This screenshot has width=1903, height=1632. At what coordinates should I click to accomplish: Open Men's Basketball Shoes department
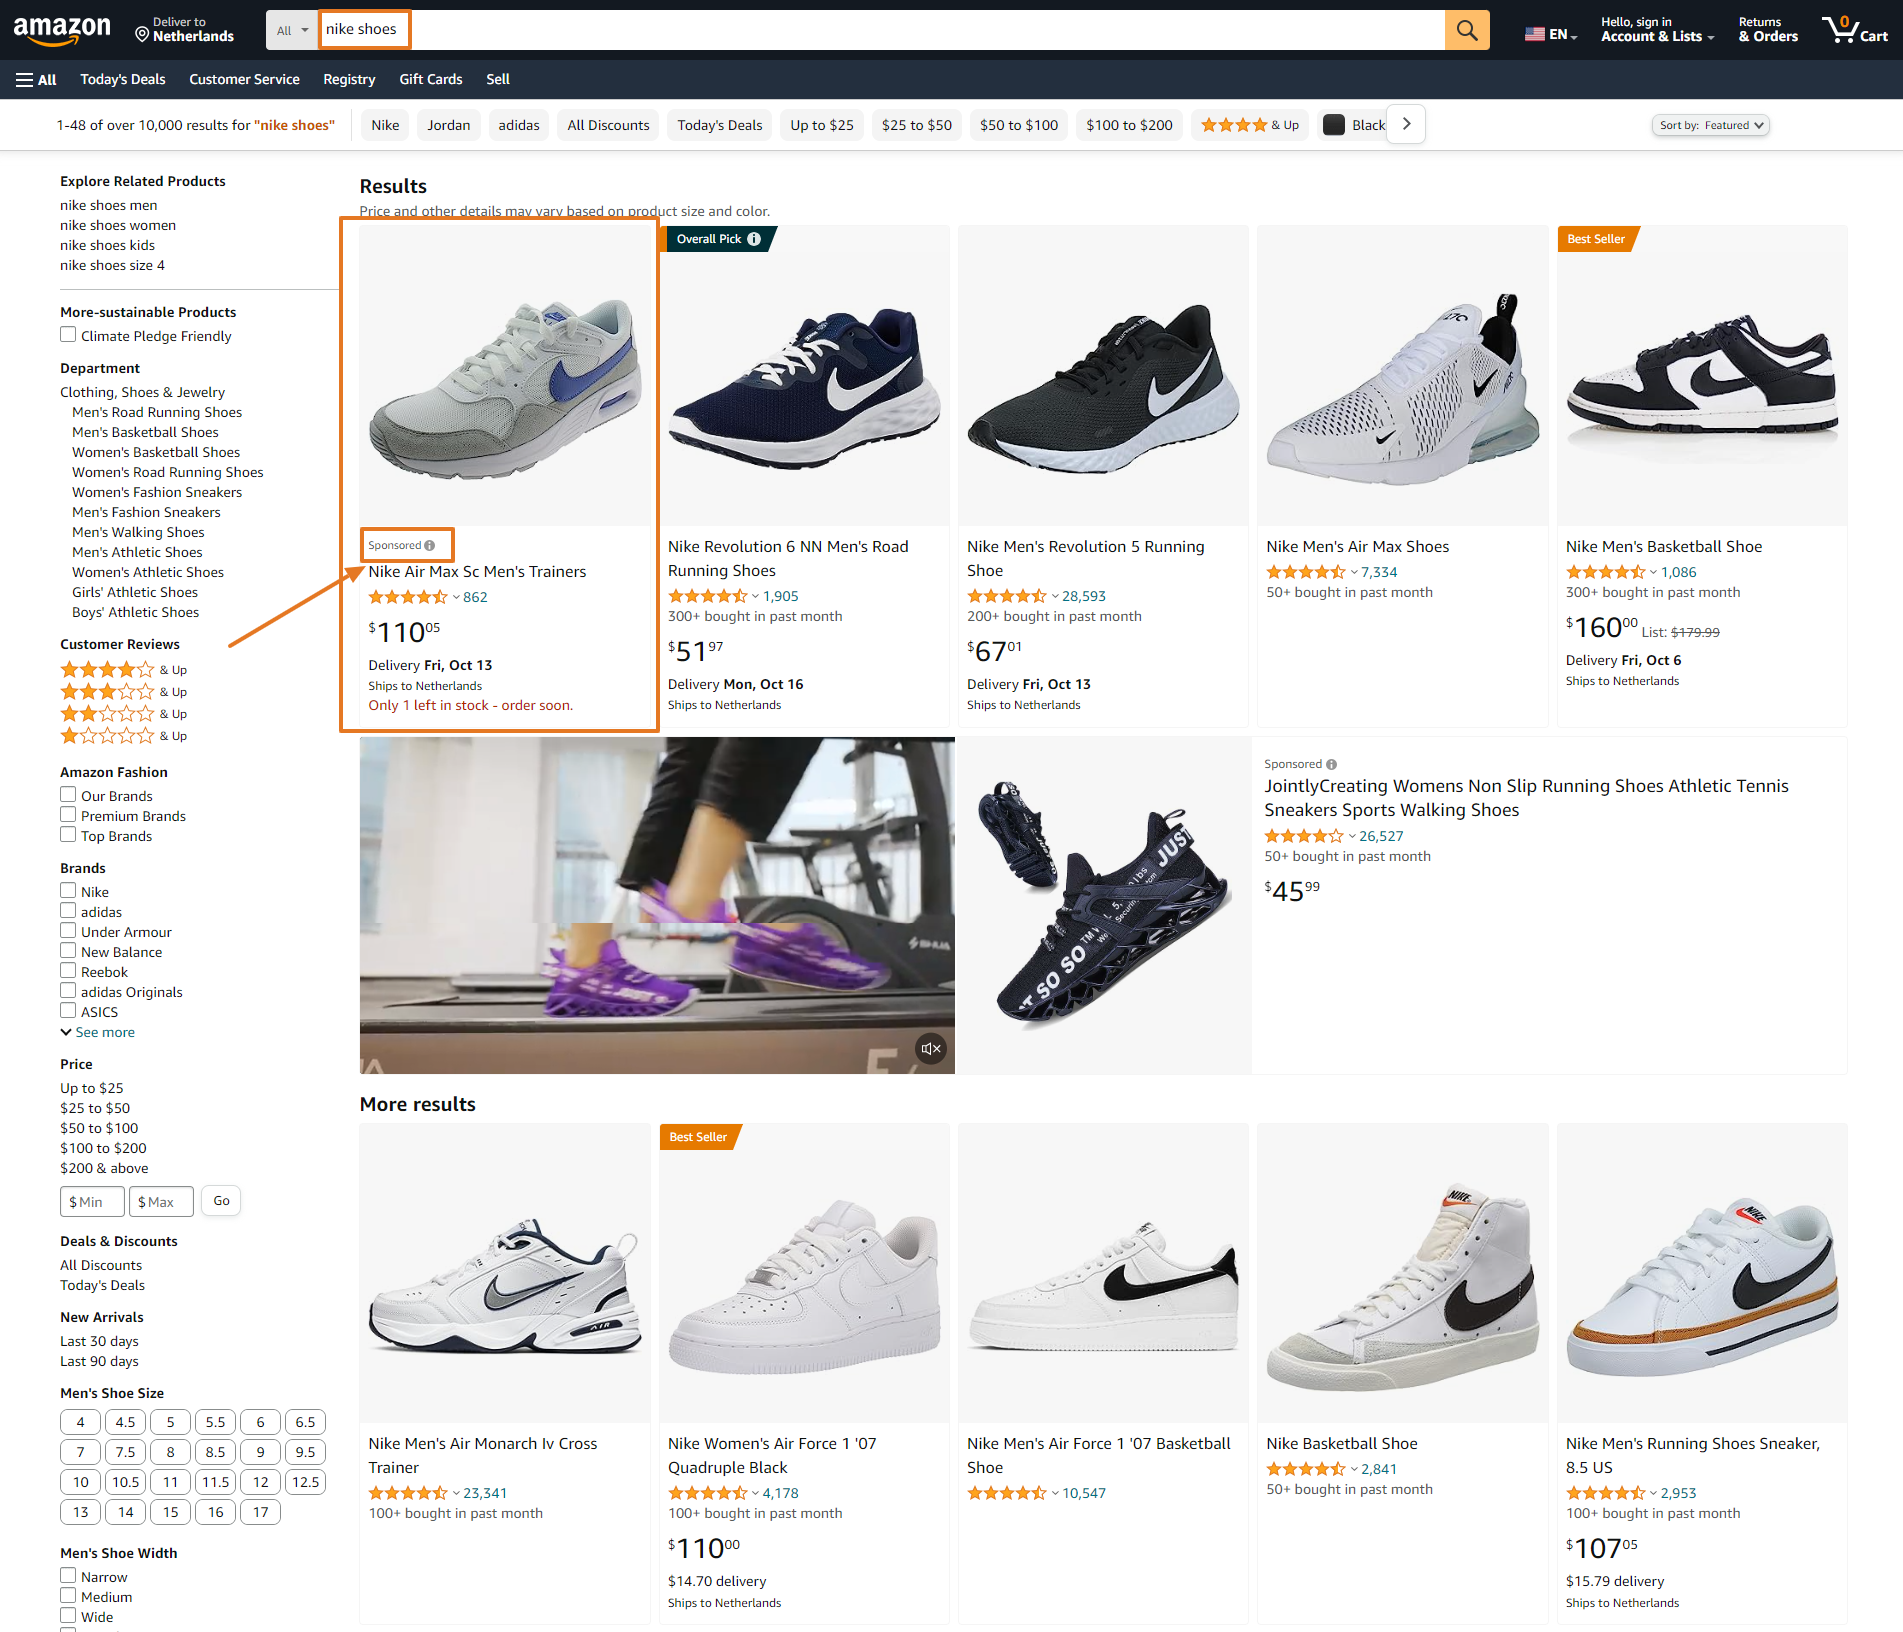click(x=145, y=432)
